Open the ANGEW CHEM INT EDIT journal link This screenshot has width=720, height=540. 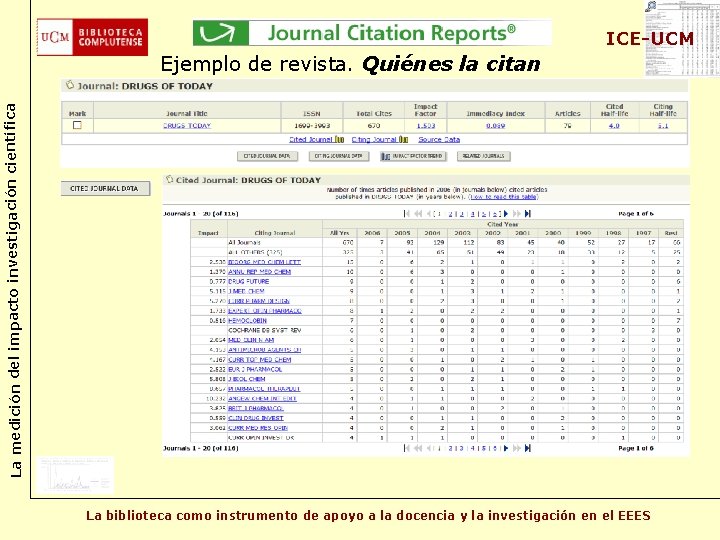coord(262,399)
